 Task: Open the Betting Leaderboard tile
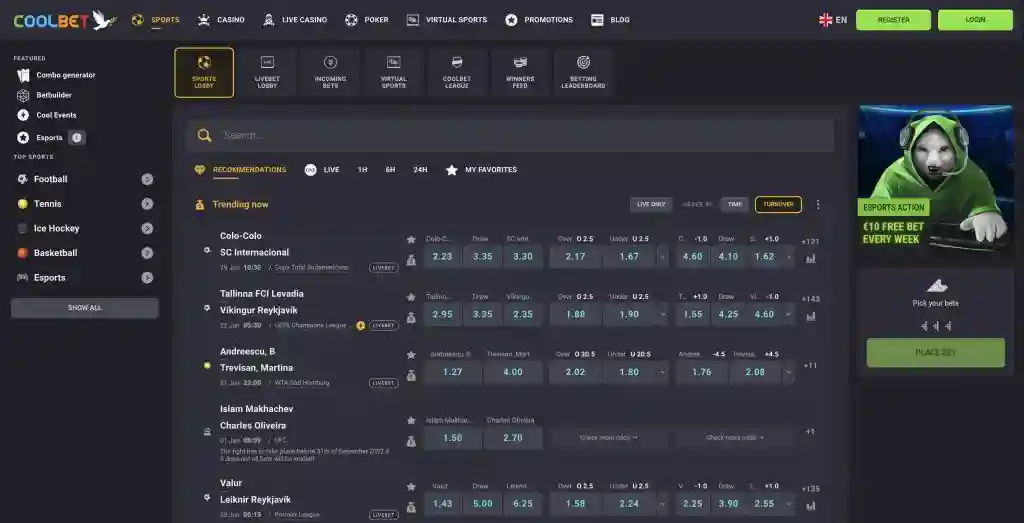point(583,72)
